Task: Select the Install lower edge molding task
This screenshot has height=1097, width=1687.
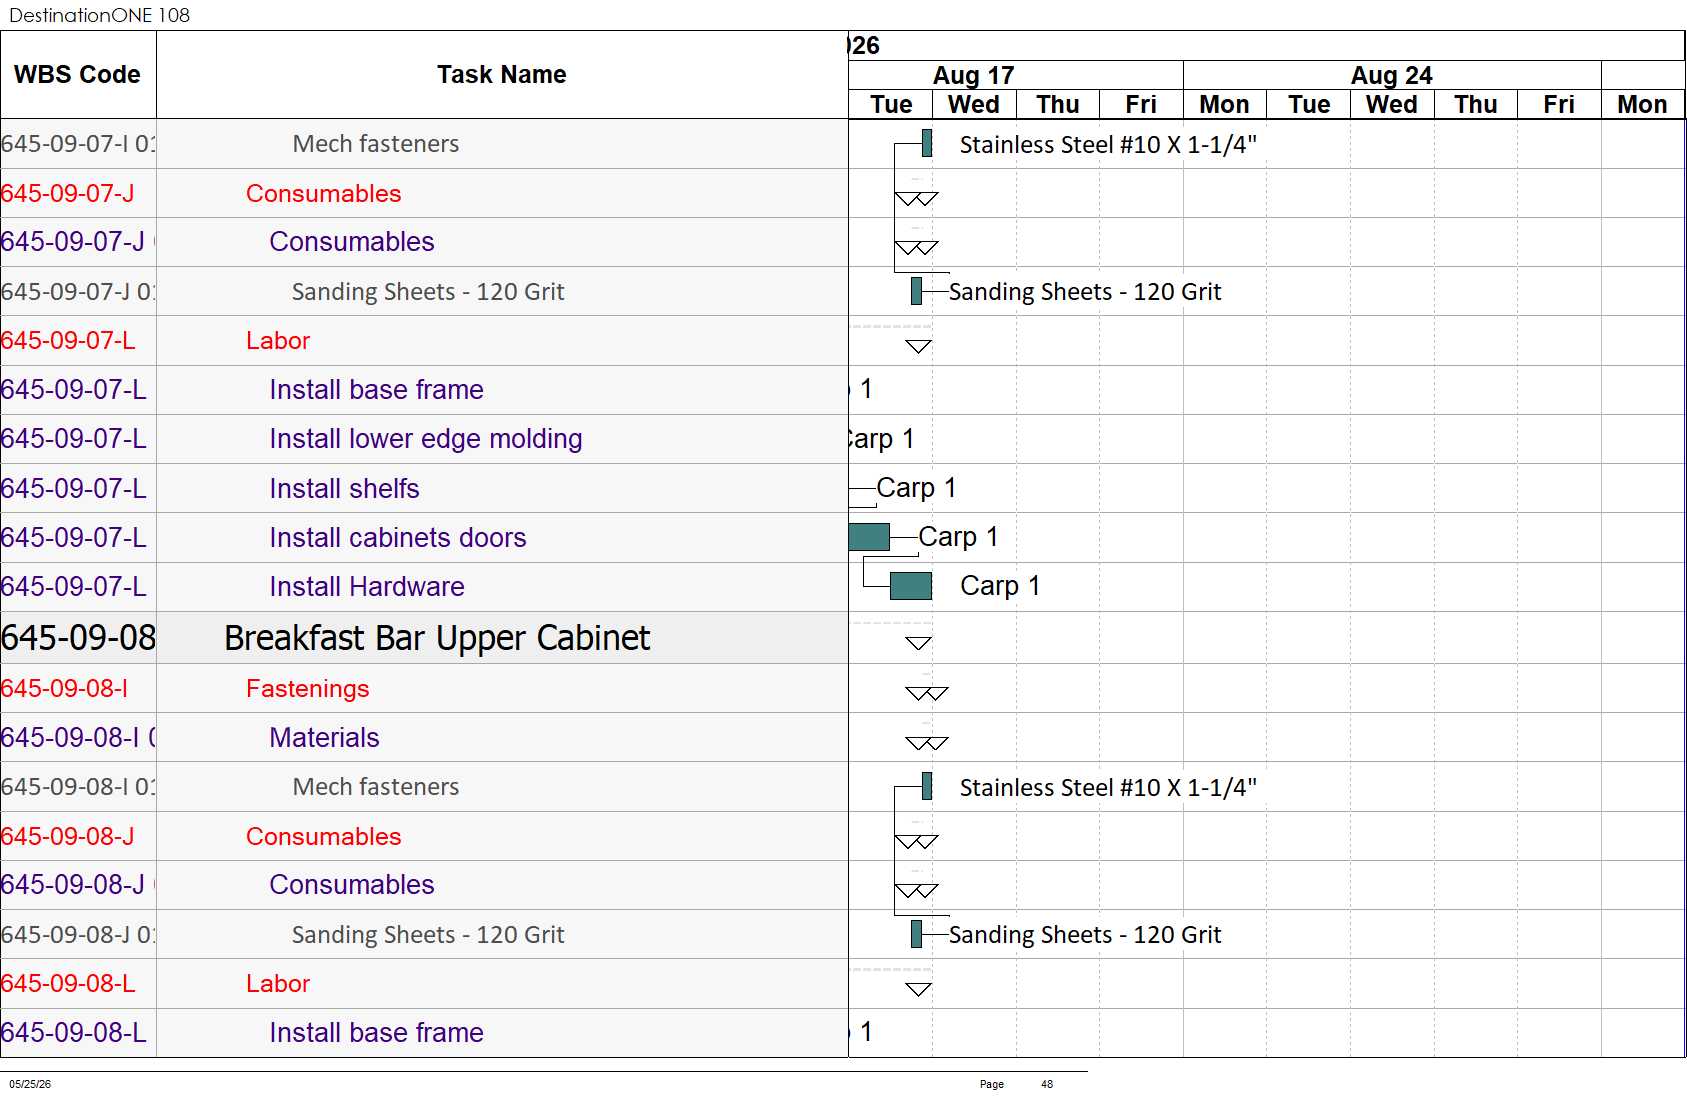Action: click(x=426, y=439)
